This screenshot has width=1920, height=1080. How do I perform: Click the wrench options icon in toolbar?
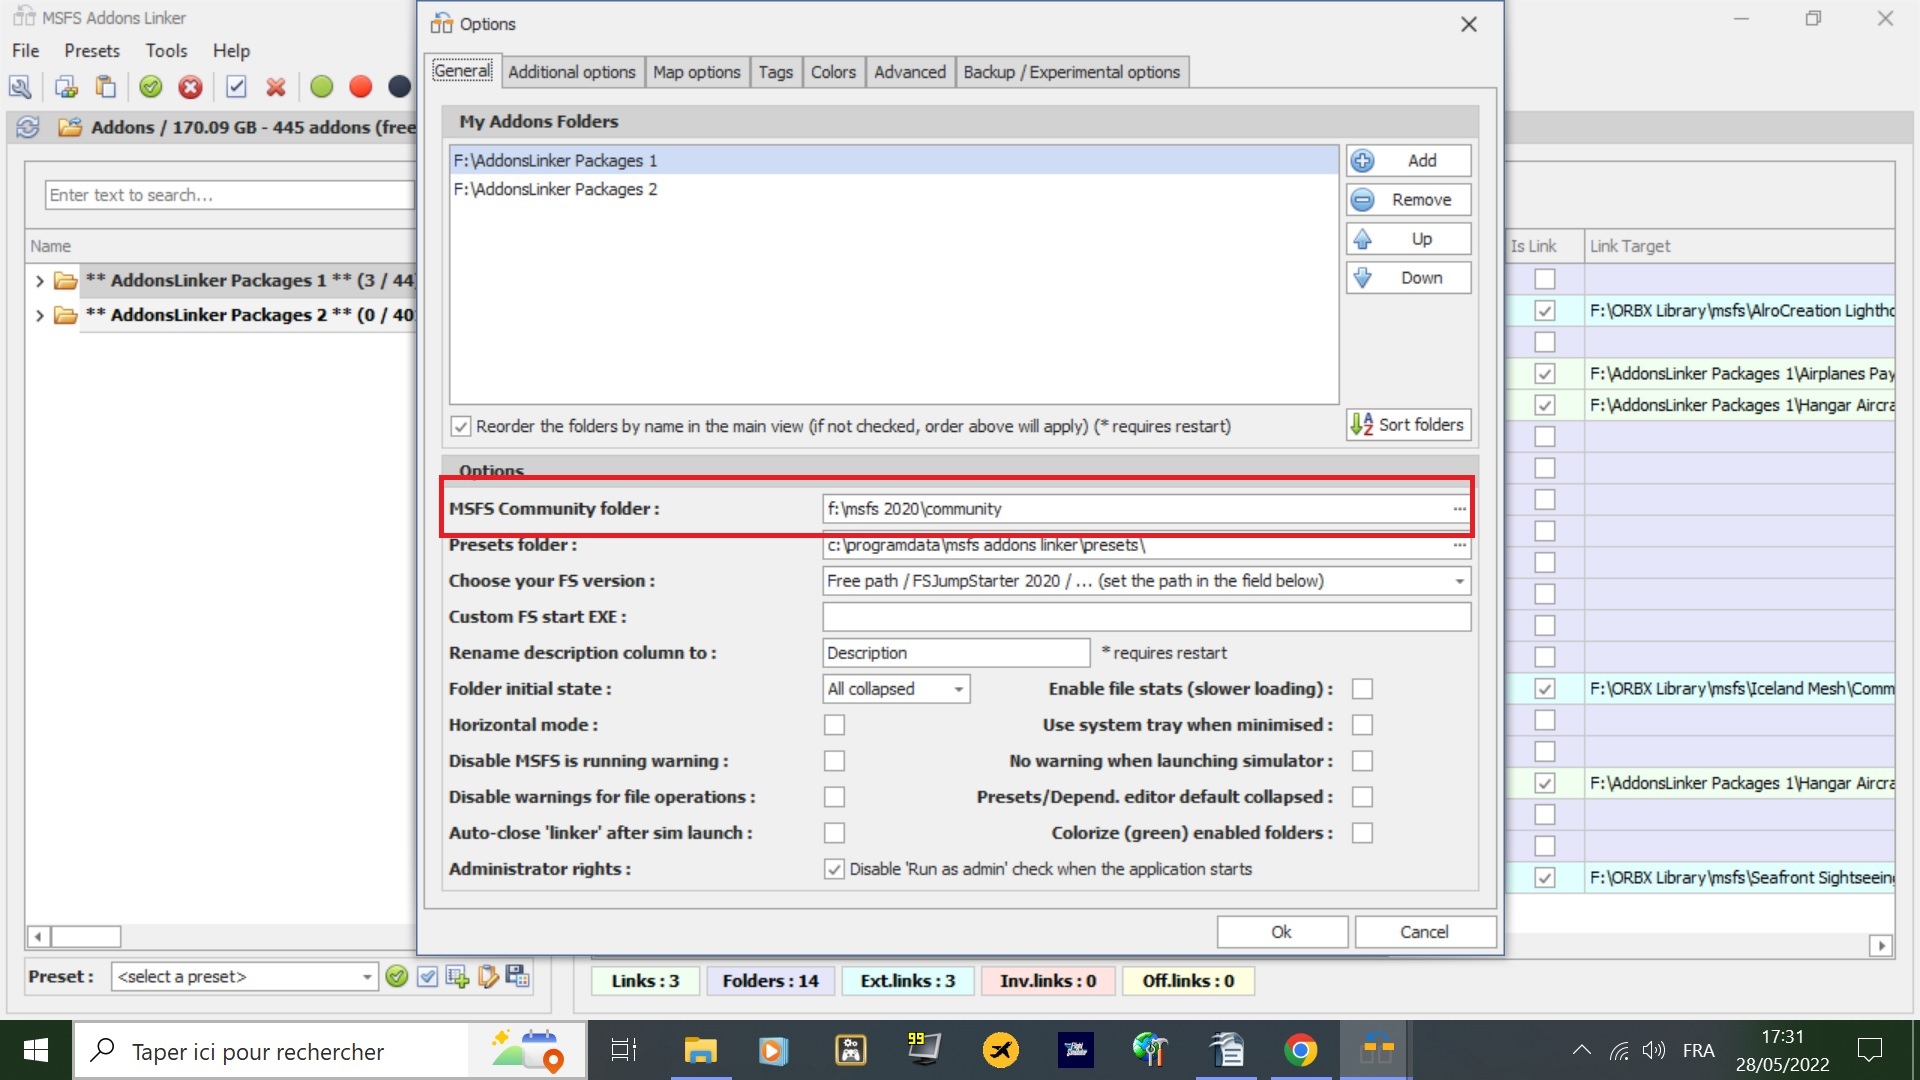point(20,87)
